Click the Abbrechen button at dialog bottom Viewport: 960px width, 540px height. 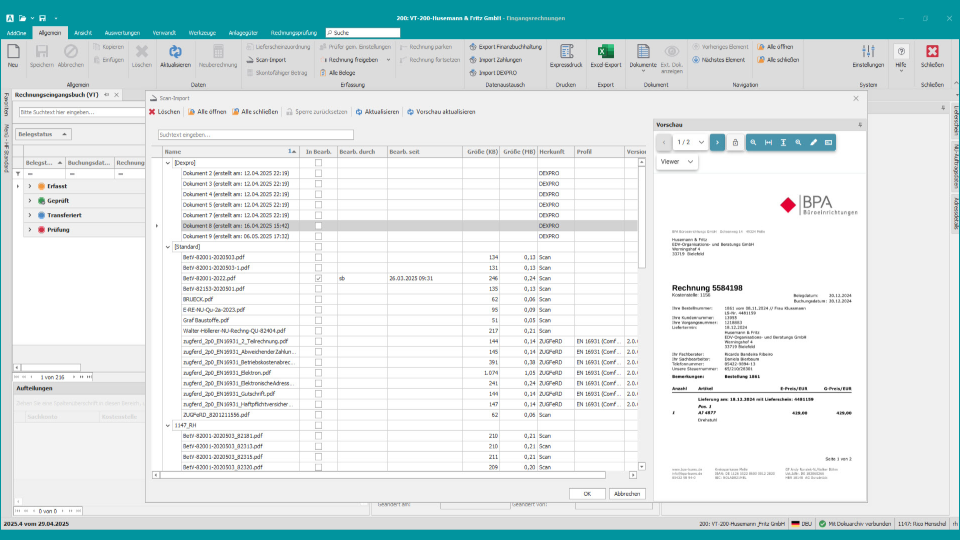(626, 494)
